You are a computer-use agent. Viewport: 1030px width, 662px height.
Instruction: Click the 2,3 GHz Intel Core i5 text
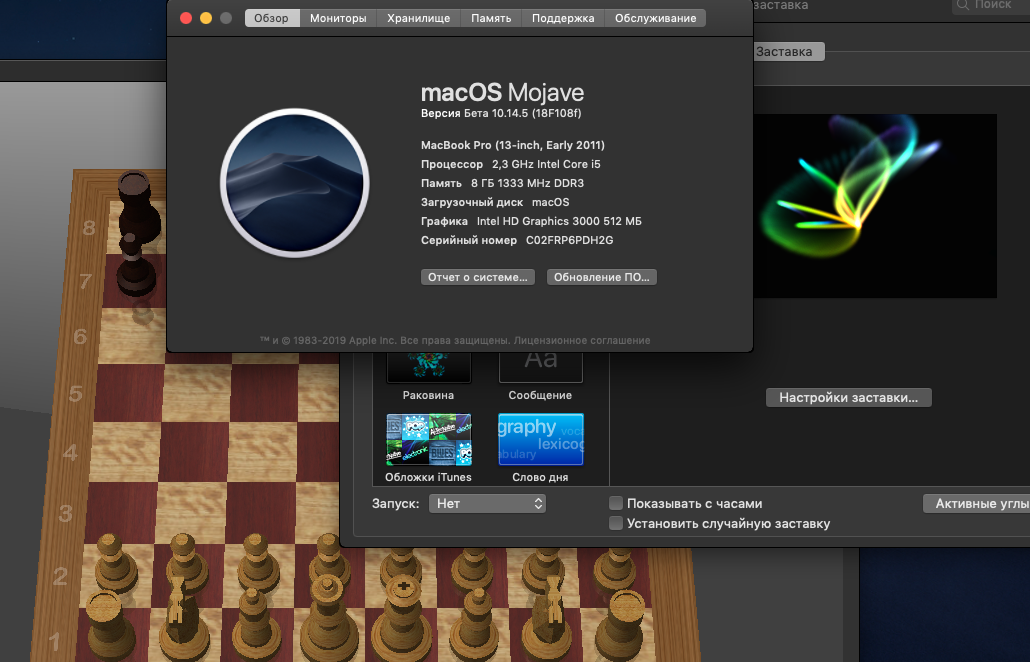[x=547, y=164]
